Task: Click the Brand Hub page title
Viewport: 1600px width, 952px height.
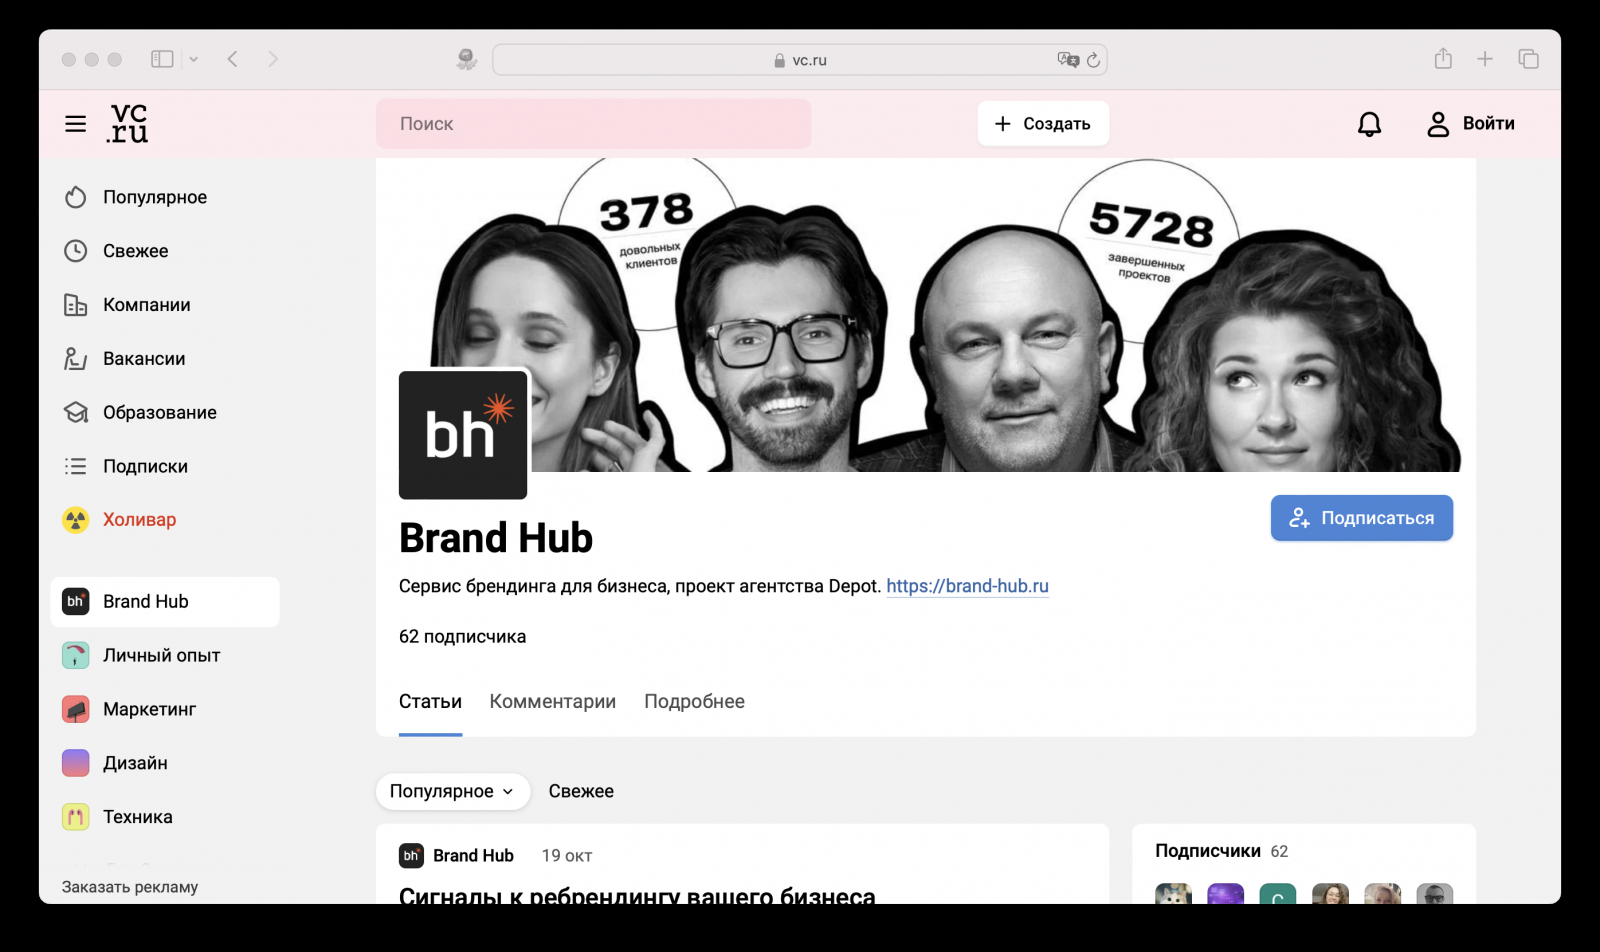Action: tap(496, 538)
